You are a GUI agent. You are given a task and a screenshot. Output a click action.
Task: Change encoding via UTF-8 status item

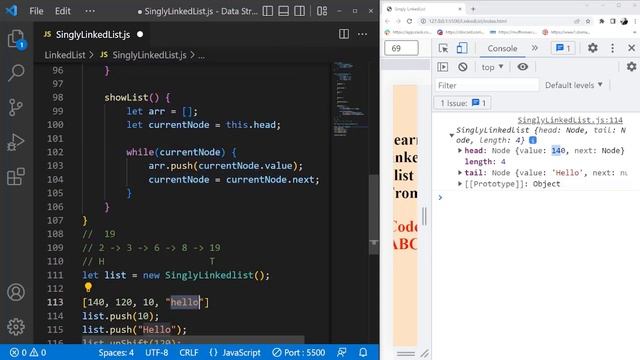pyautogui.click(x=157, y=352)
